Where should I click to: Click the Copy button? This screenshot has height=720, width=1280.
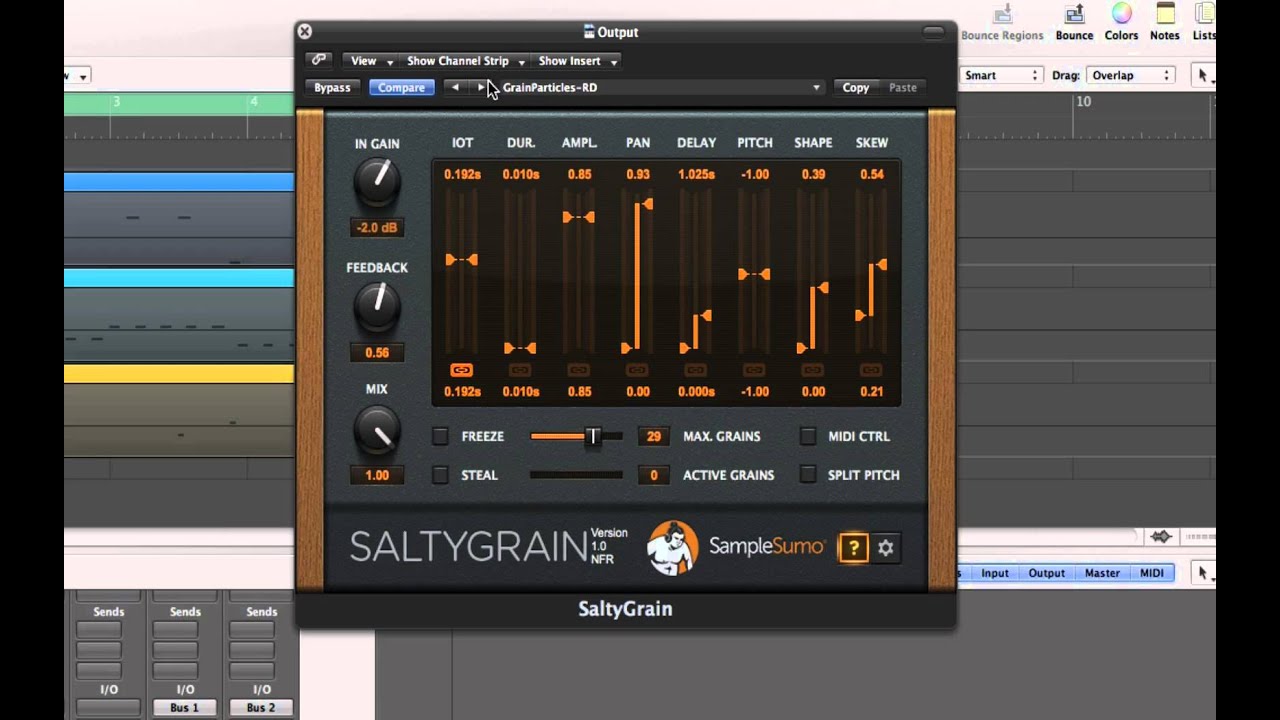(856, 88)
